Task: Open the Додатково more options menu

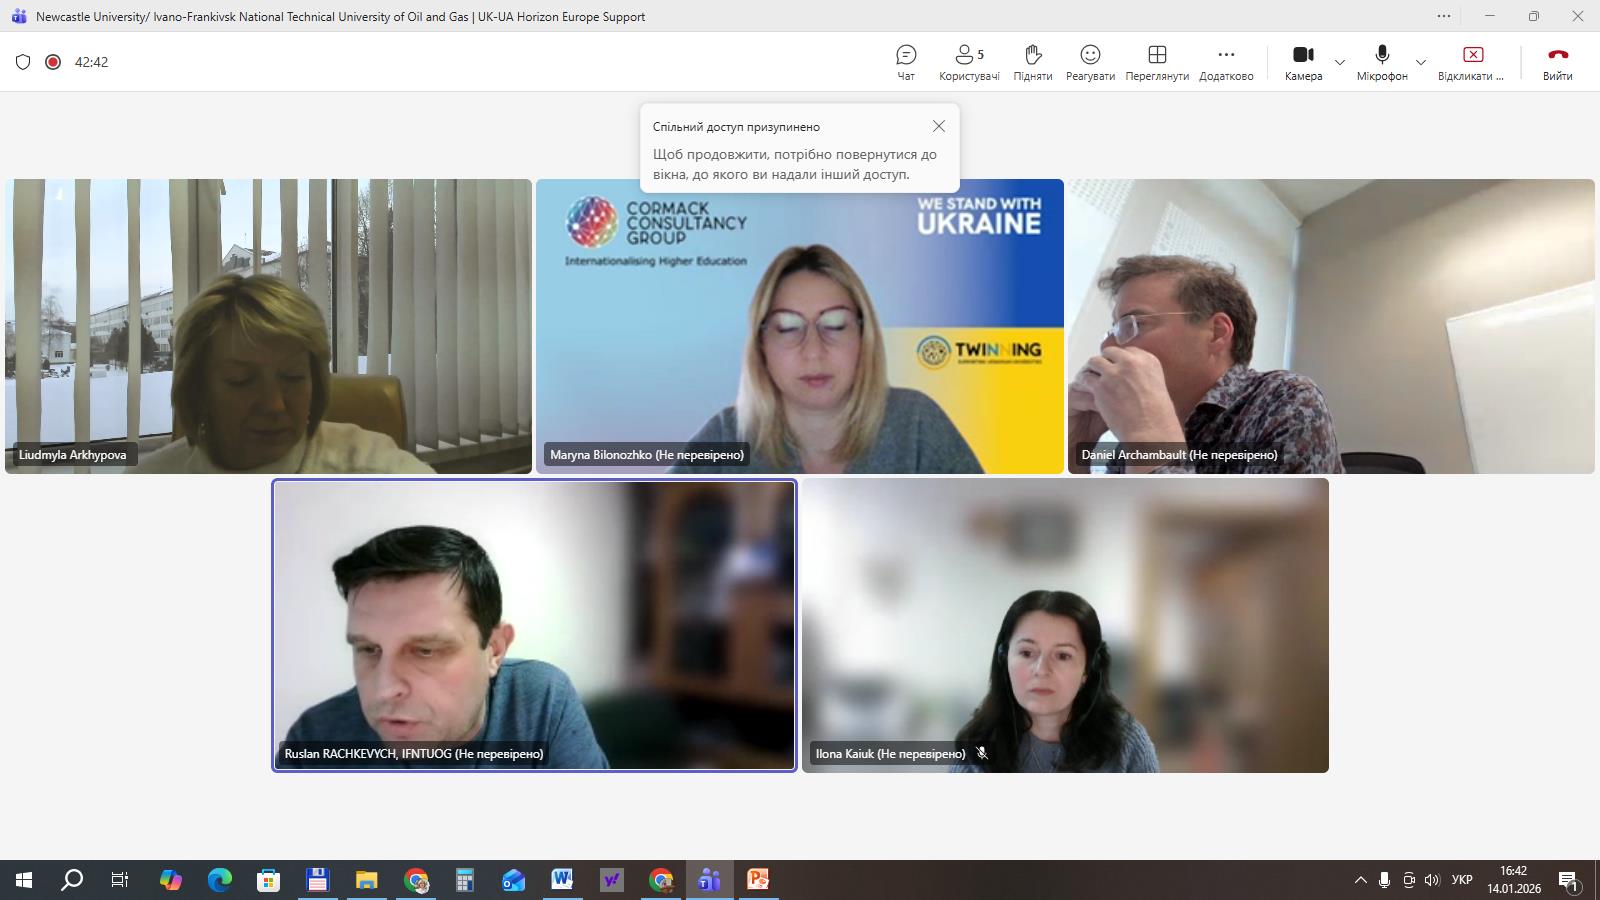Action: (1226, 55)
